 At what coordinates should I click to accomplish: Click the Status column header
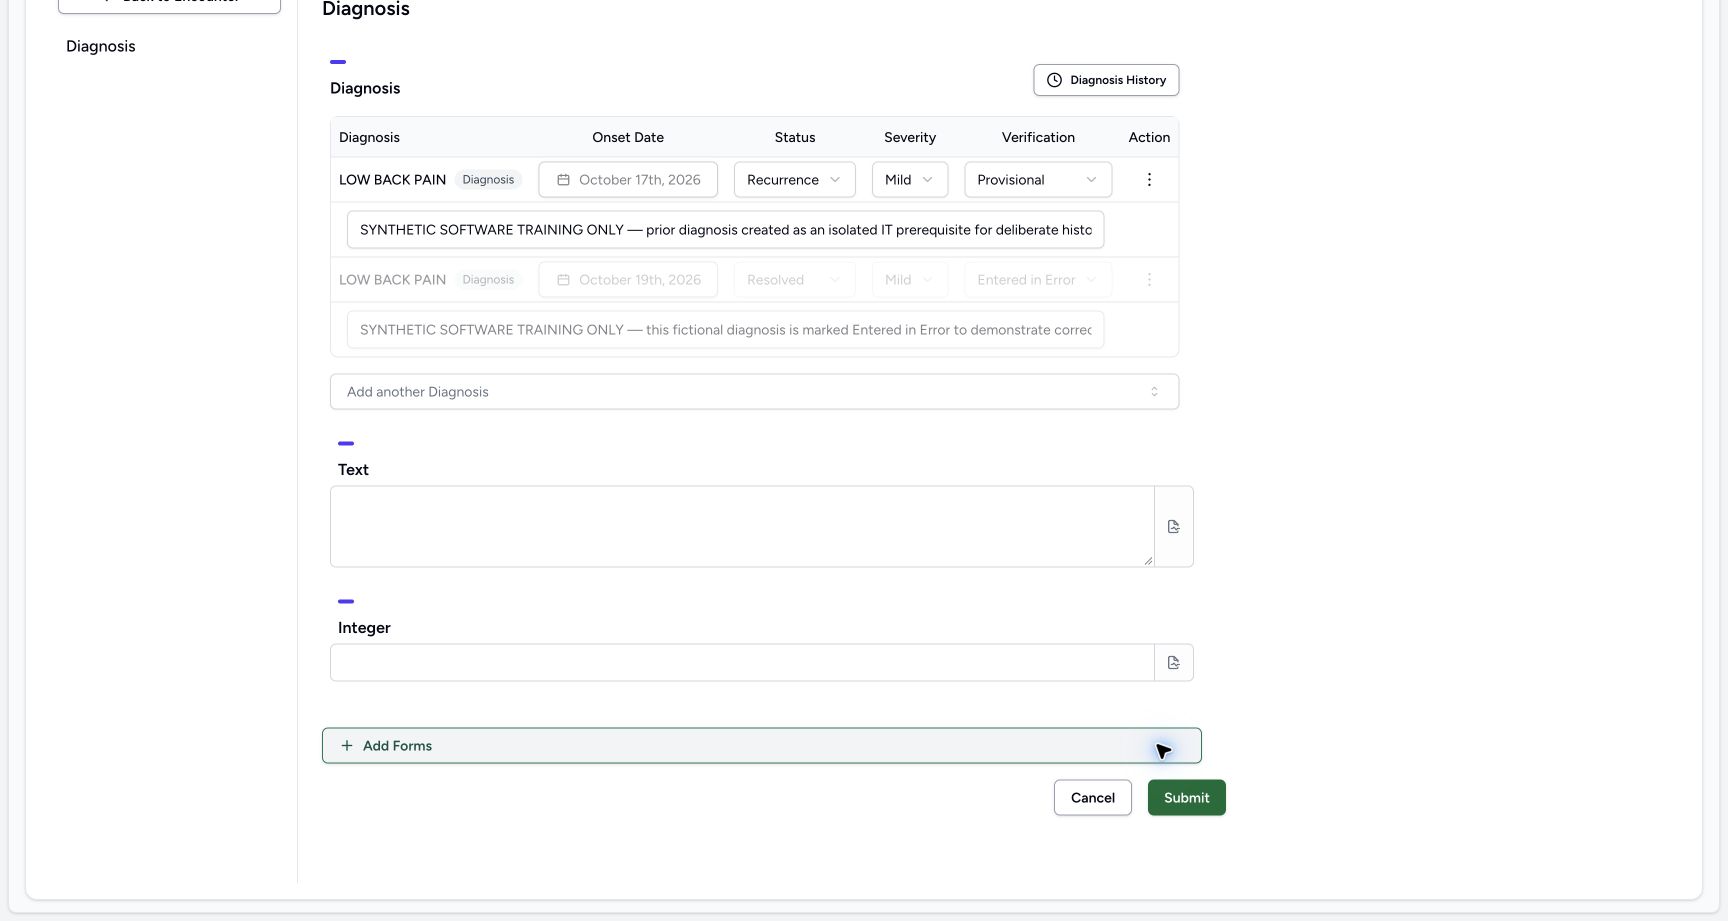pos(795,137)
